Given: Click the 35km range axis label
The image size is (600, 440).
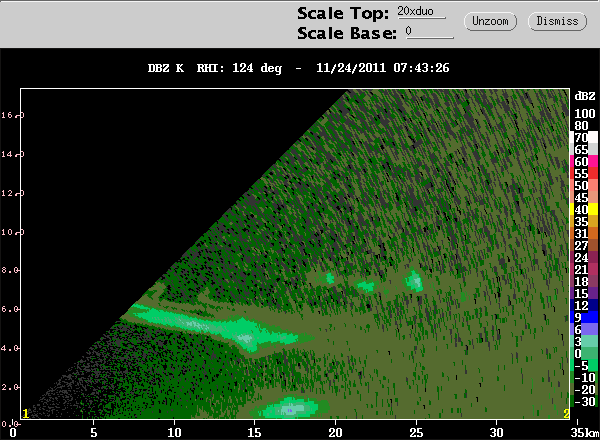Looking at the screenshot, I should tap(584, 433).
